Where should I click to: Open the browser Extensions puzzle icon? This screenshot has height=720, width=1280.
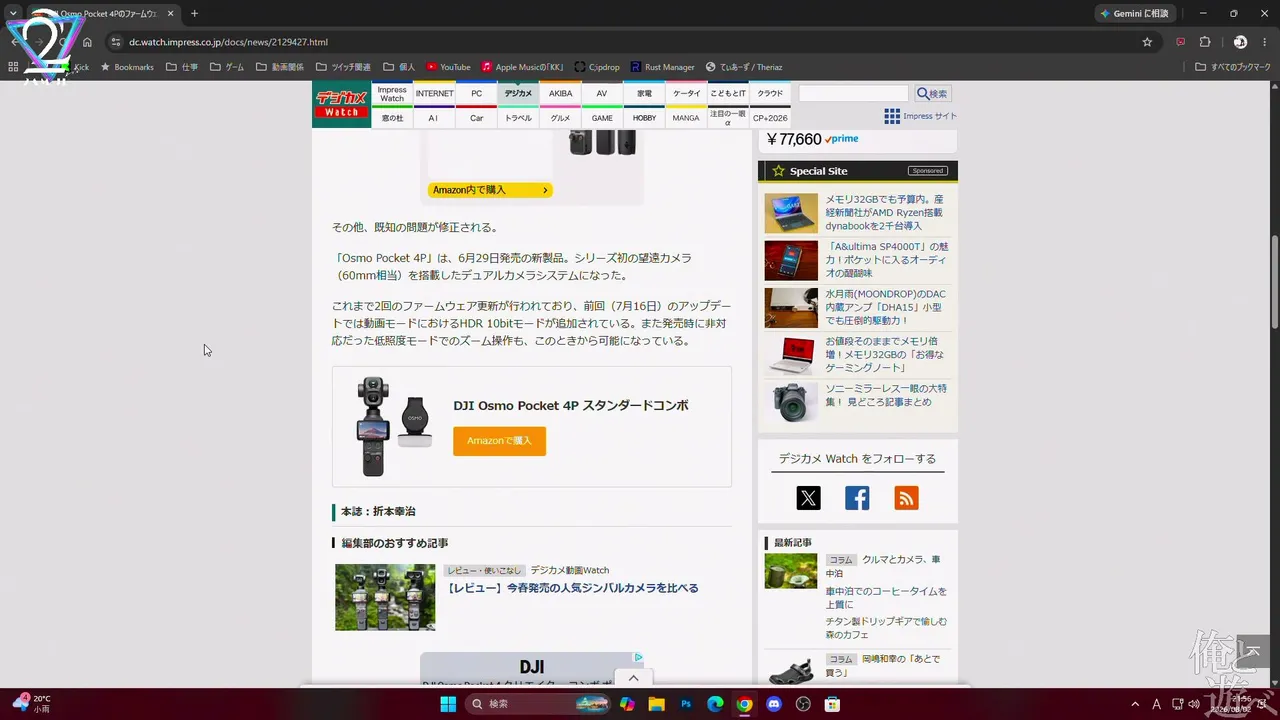coord(1205,42)
